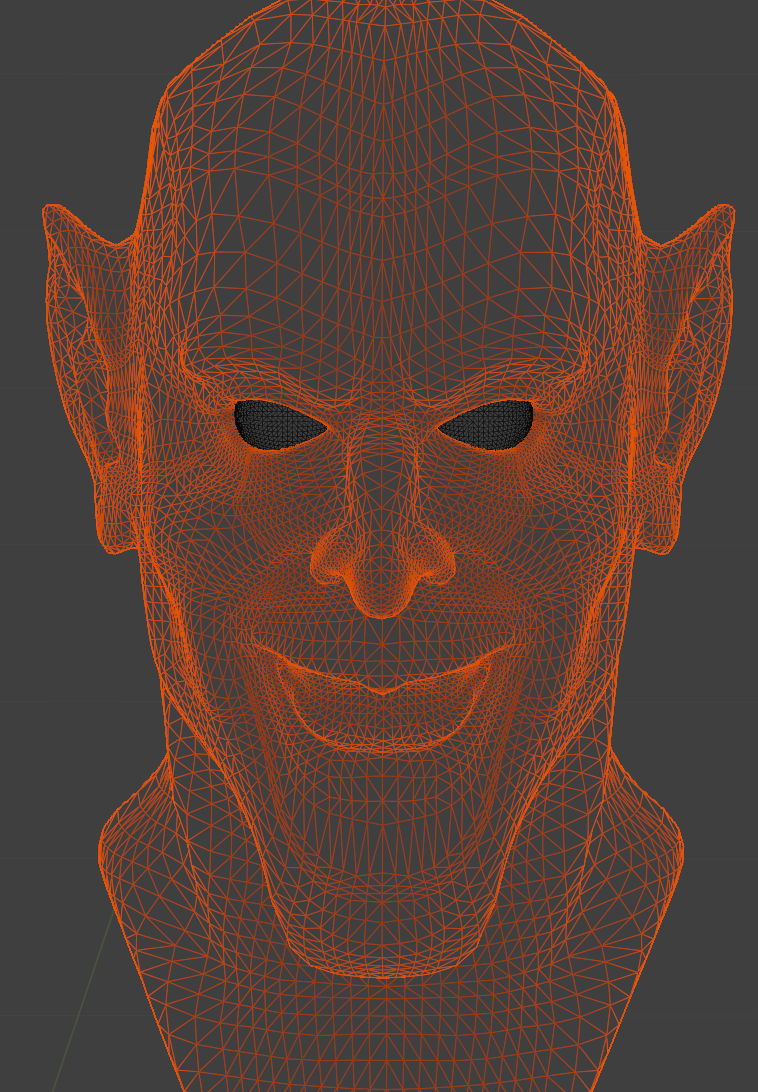Select the tip of the nose
The width and height of the screenshot is (758, 1092).
click(381, 600)
